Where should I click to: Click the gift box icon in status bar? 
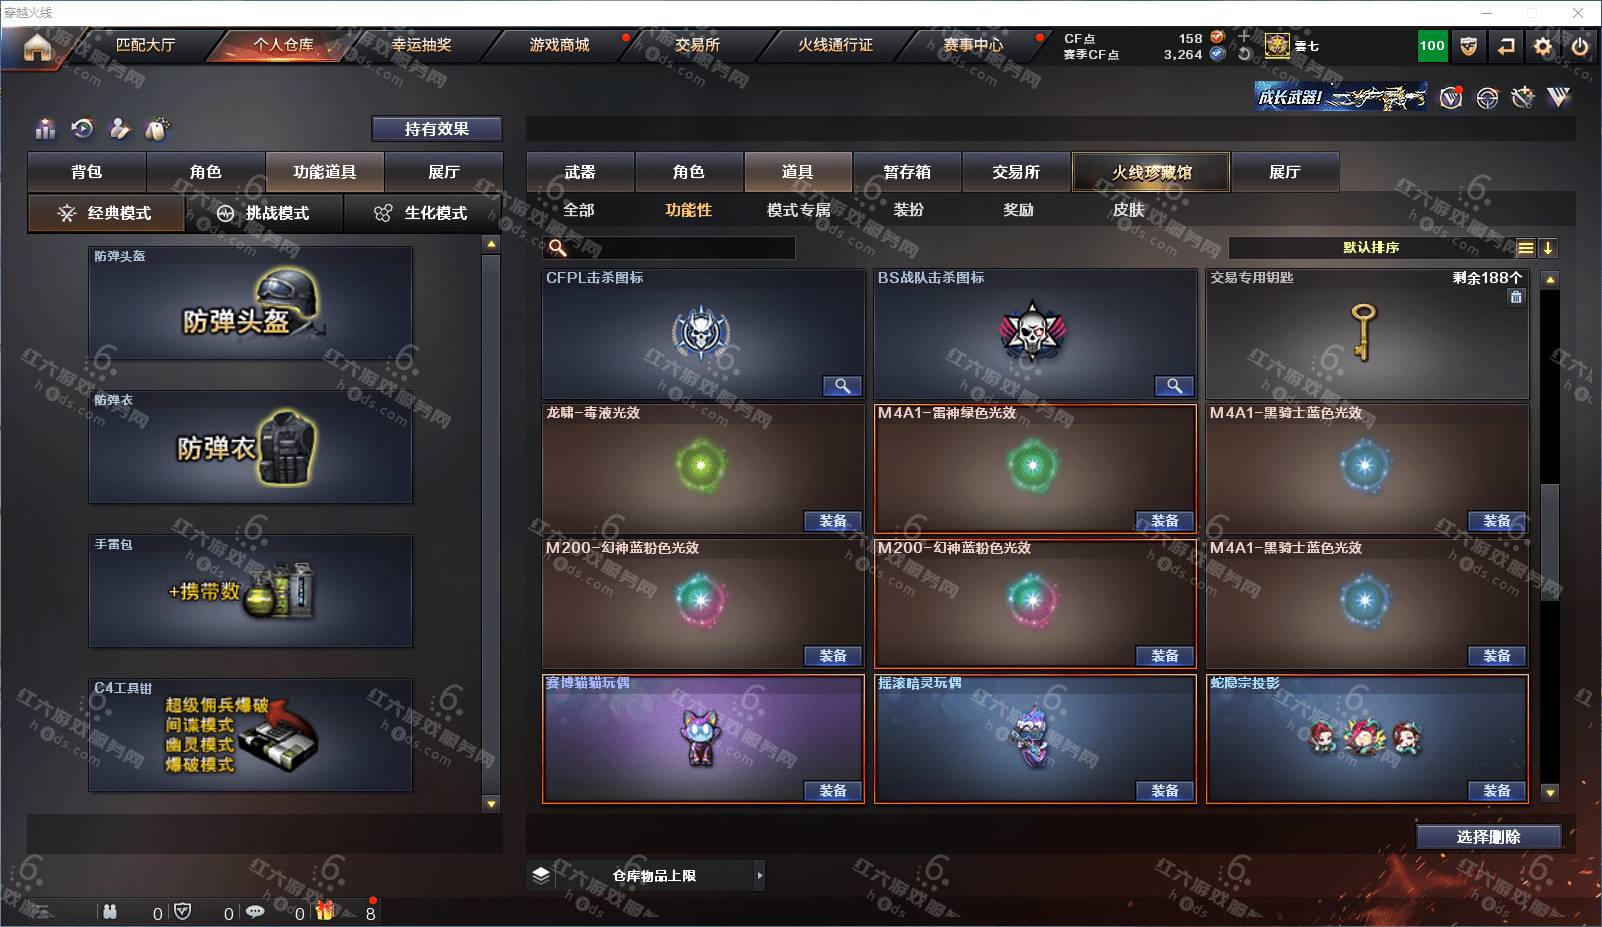click(325, 910)
